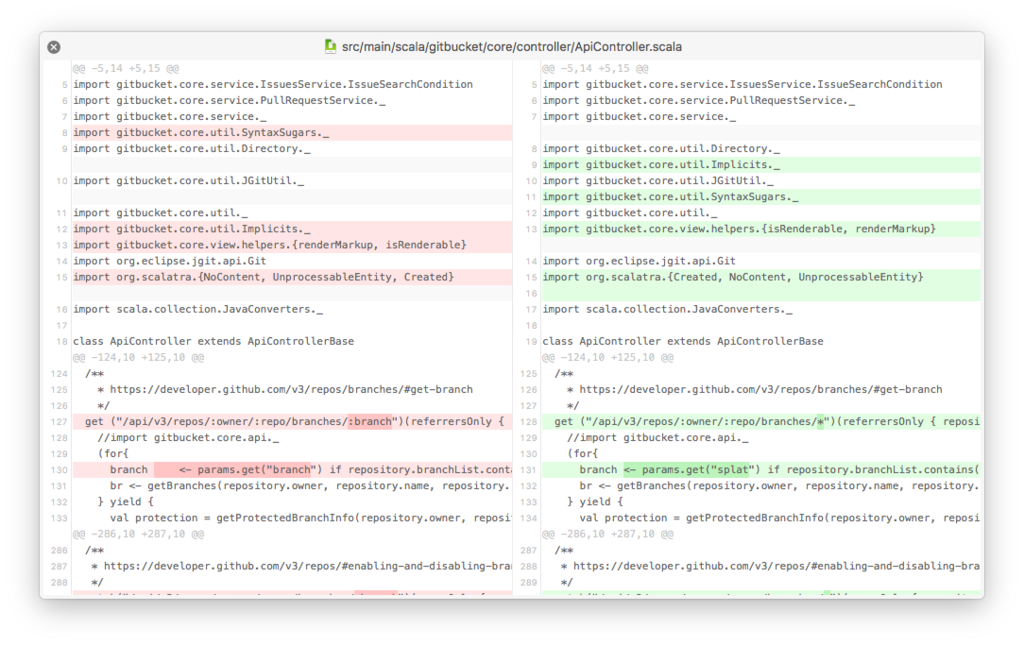The height and width of the screenshot is (646, 1024).
Task: Click left import scala.collection.JavaConverters._ line
Action: pos(198,309)
